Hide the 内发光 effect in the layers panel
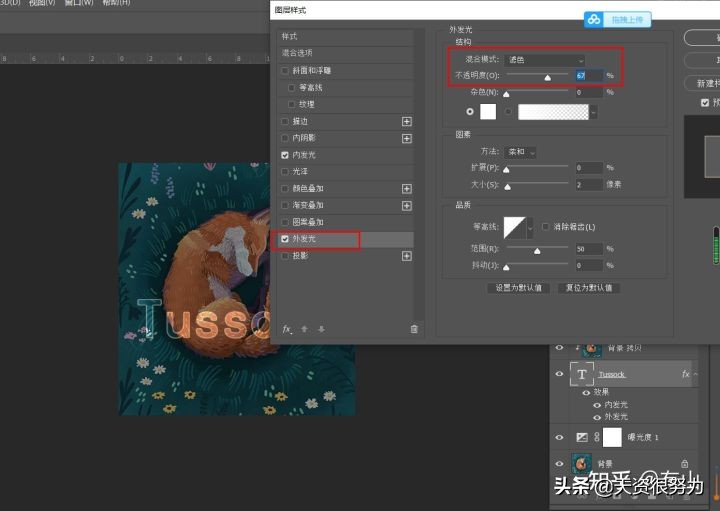Image resolution: width=720 pixels, height=511 pixels. (596, 405)
